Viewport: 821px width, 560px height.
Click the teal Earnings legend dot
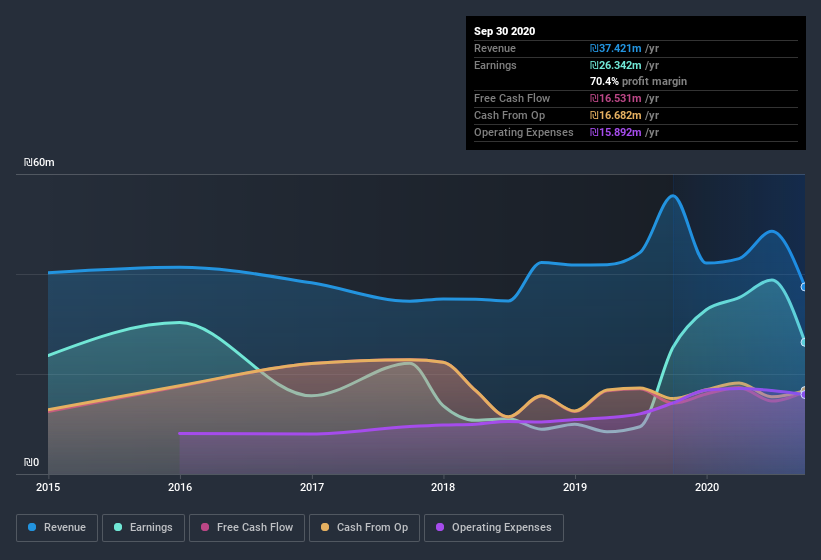point(118,527)
